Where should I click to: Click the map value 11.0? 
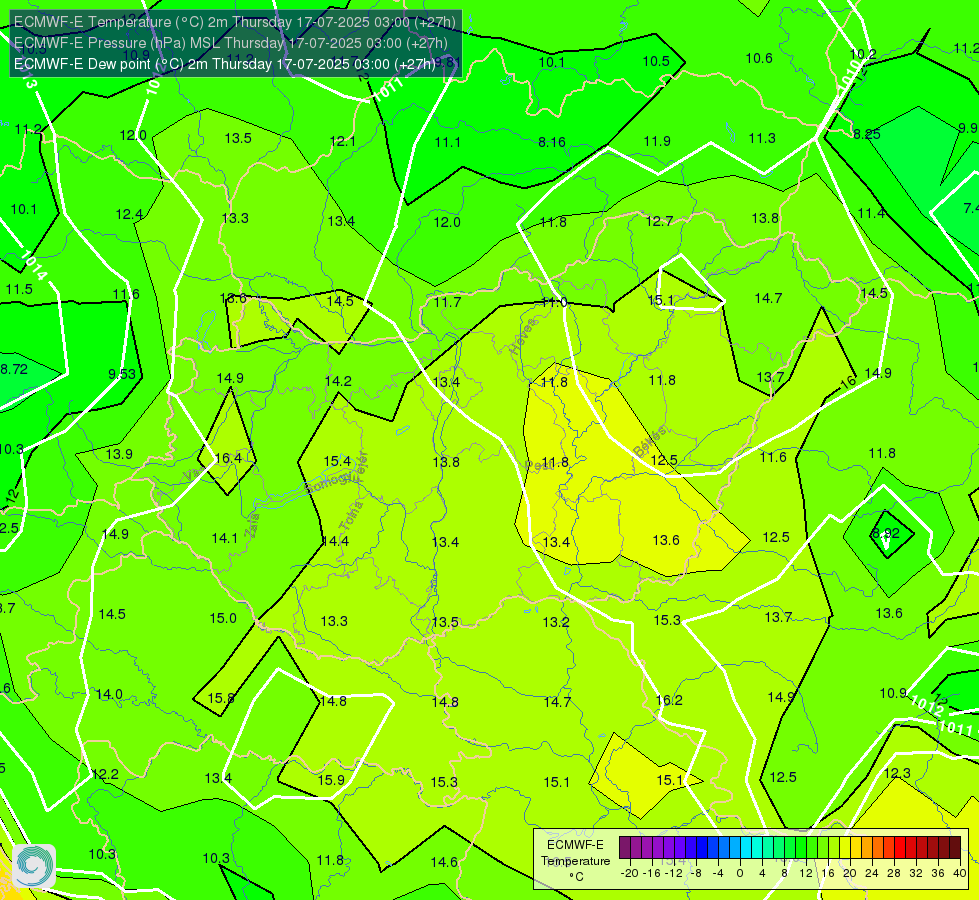point(554,302)
